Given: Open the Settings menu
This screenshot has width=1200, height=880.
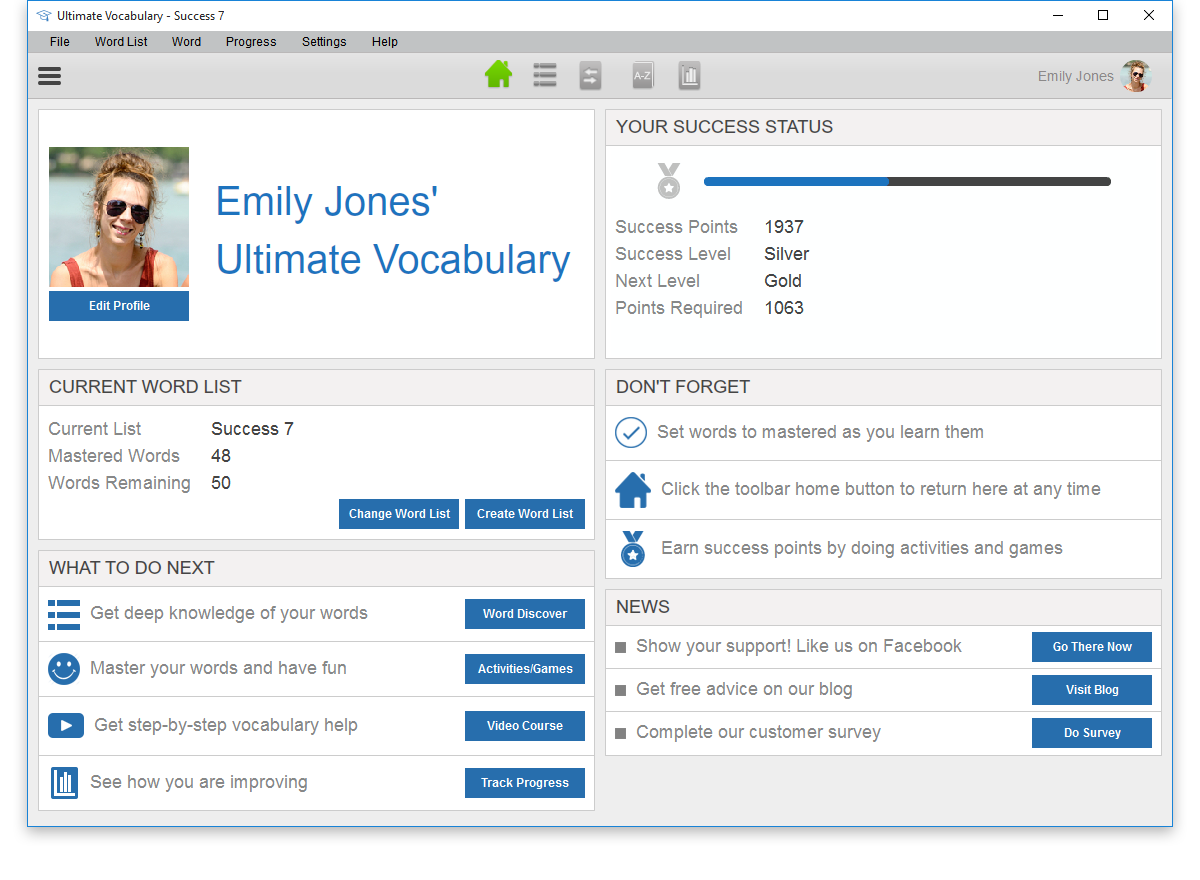Looking at the screenshot, I should point(324,42).
